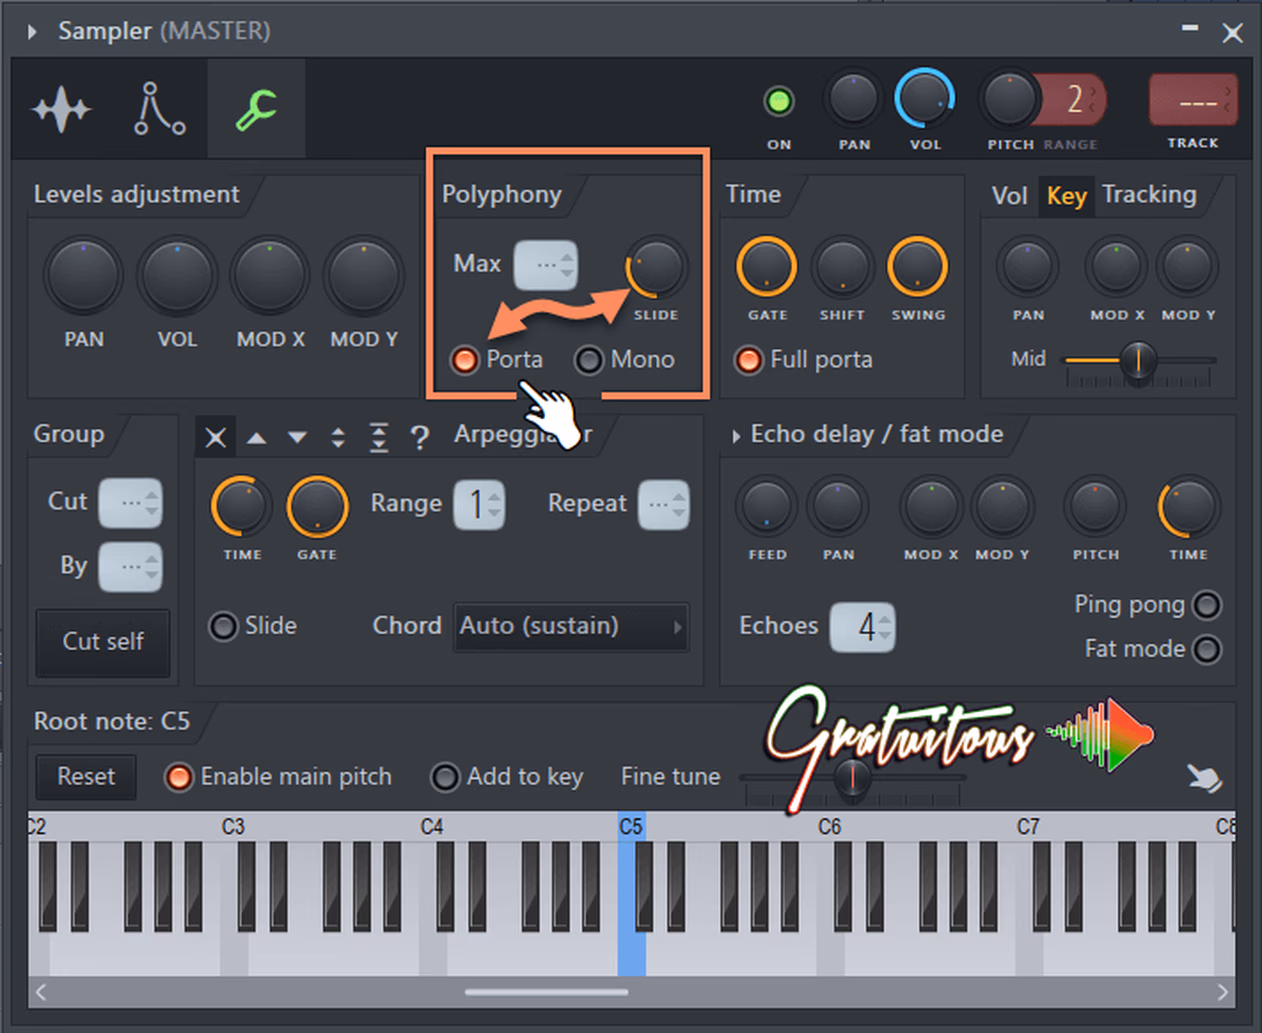Click the root note Reset button
Screen dimensions: 1262x1033
point(86,777)
